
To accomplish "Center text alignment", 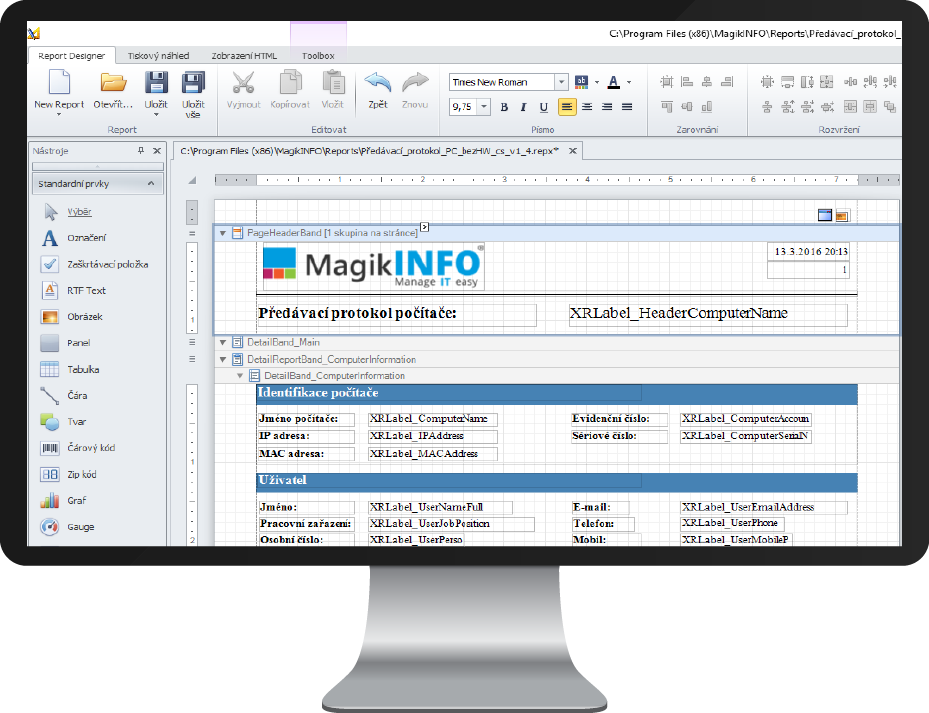I will pyautogui.click(x=587, y=107).
